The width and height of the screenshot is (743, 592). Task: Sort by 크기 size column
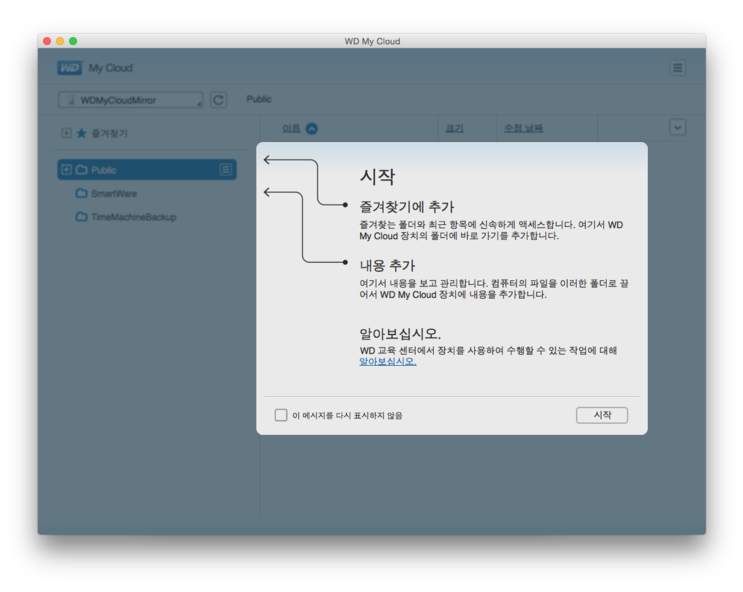tap(454, 128)
